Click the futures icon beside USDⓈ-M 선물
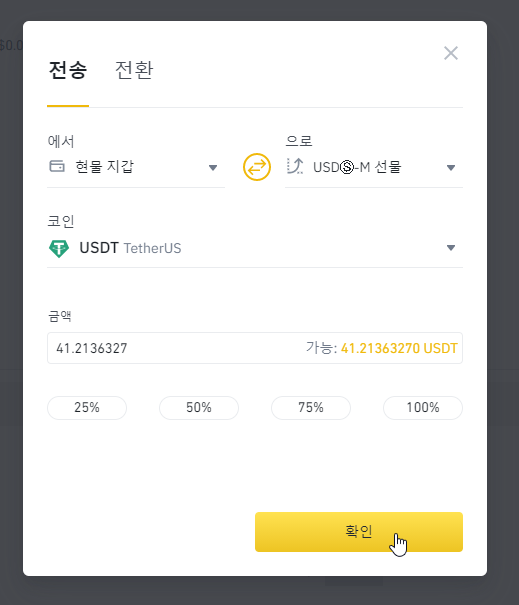This screenshot has height=605, width=519. pyautogui.click(x=295, y=166)
